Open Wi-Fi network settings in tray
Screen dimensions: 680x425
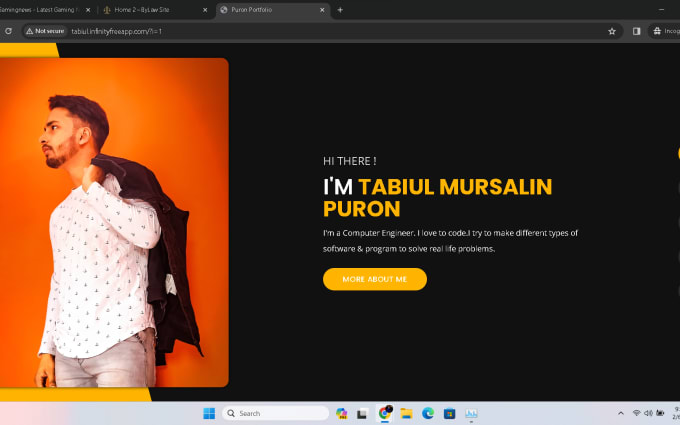pos(636,413)
